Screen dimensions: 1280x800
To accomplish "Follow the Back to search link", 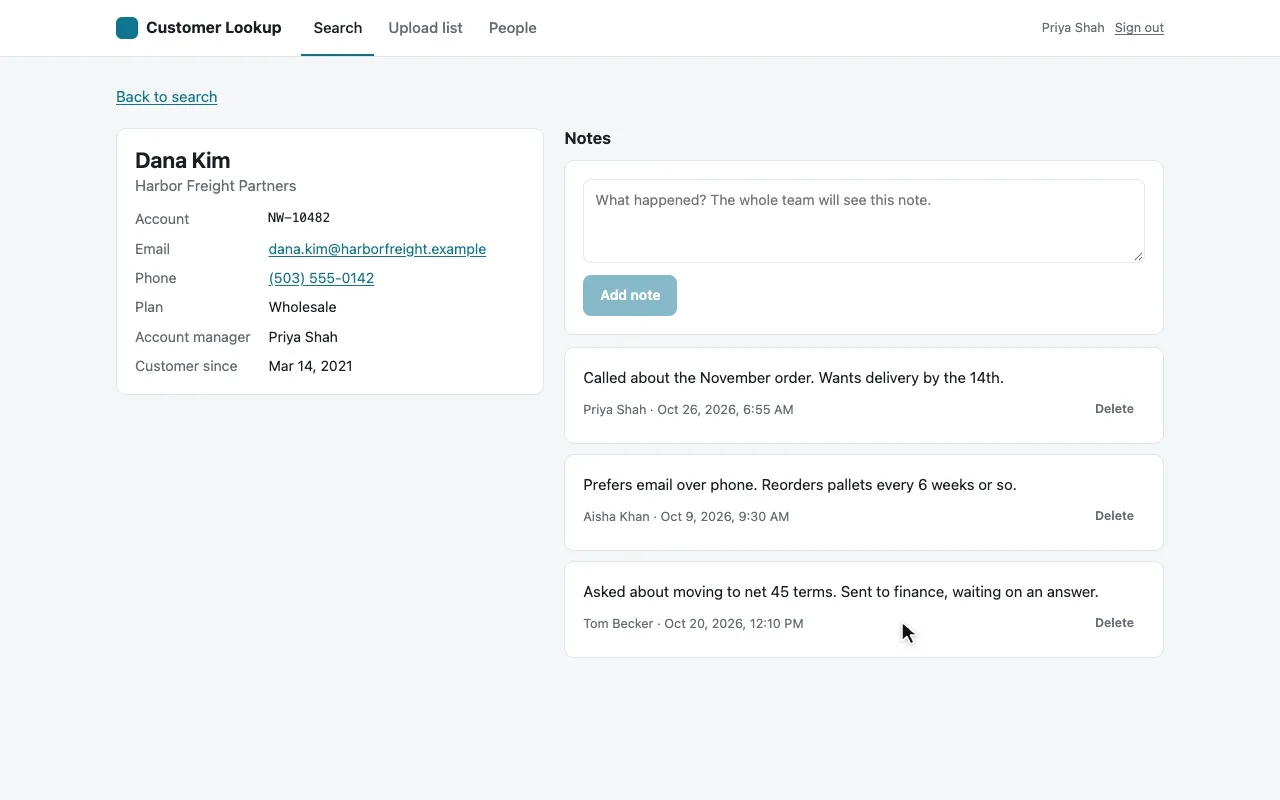I will [x=167, y=97].
